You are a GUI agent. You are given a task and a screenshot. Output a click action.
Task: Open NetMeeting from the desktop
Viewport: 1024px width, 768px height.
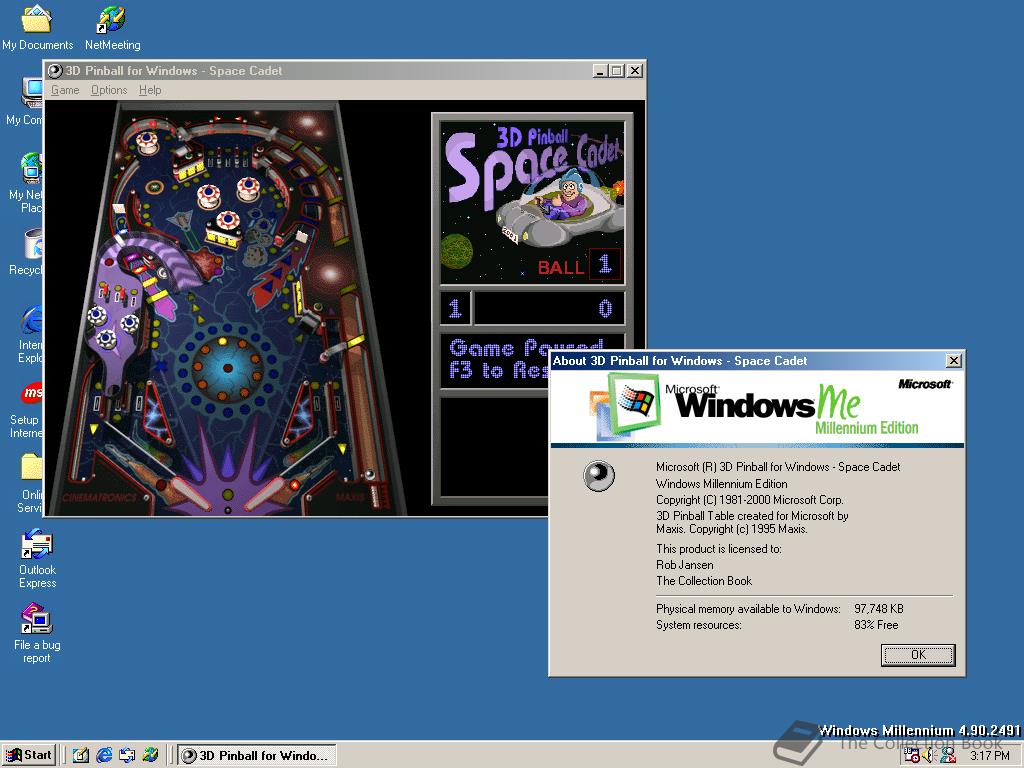click(110, 18)
